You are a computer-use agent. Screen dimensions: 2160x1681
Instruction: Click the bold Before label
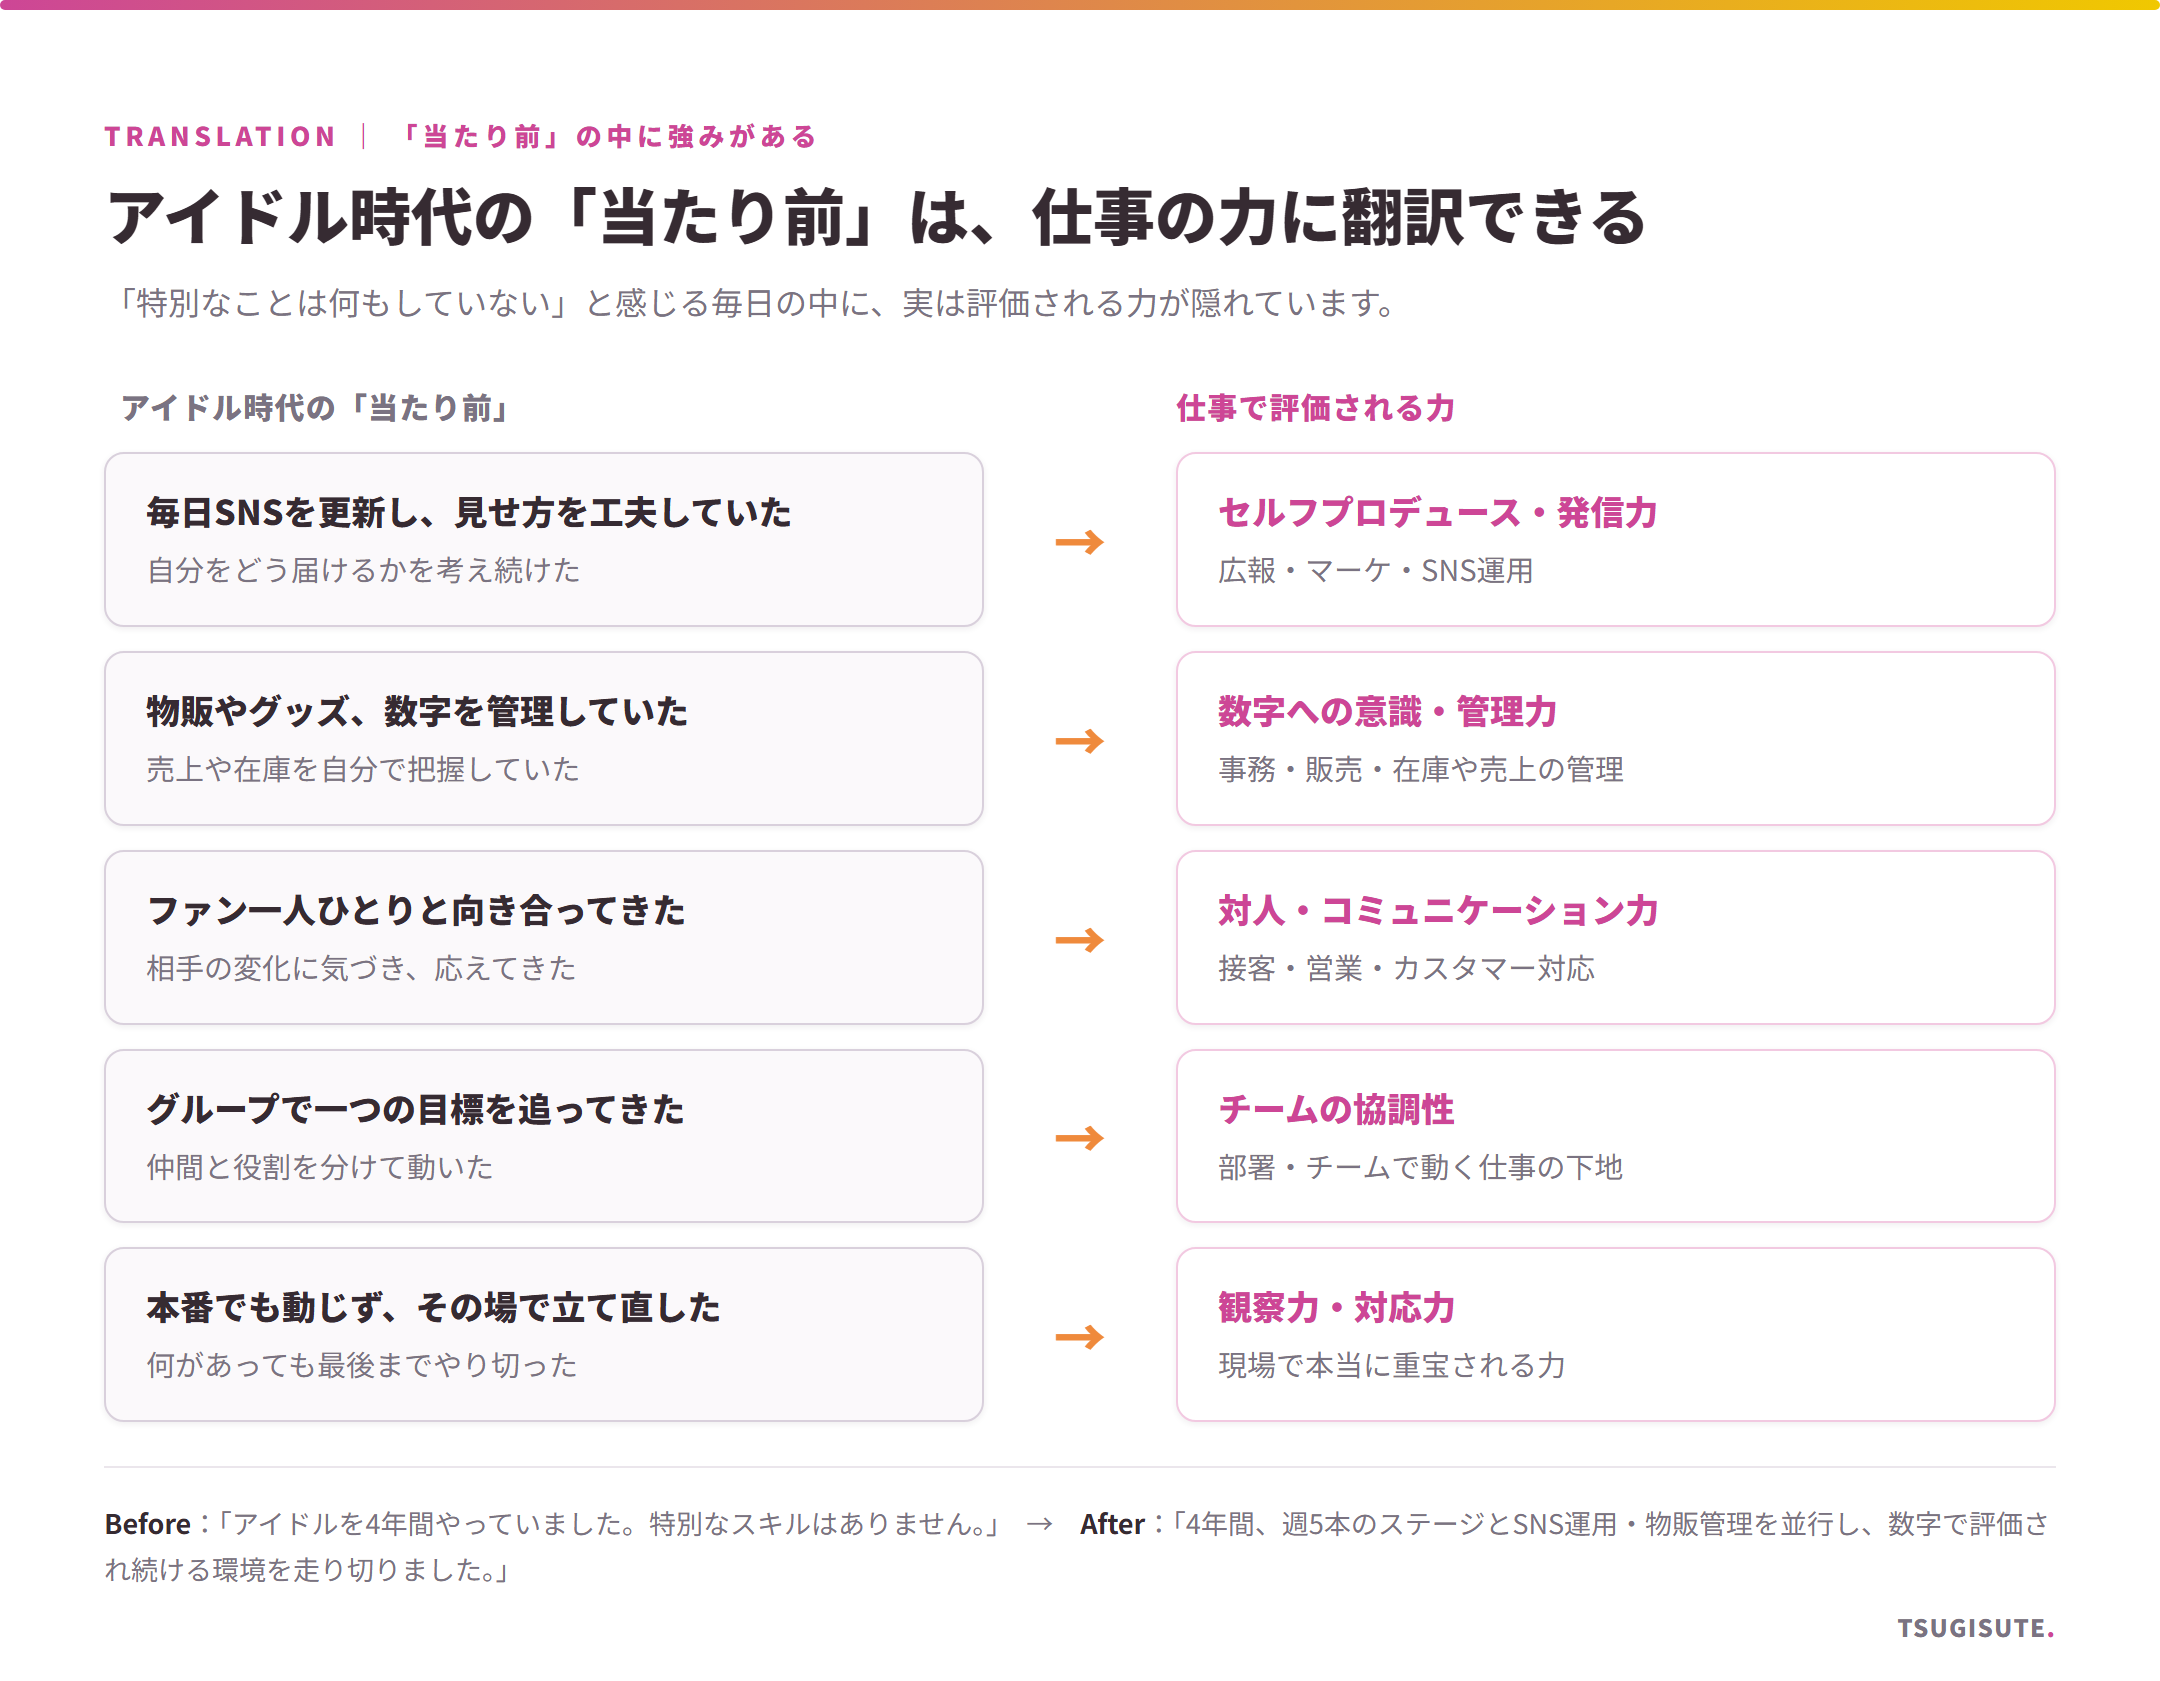click(148, 1524)
